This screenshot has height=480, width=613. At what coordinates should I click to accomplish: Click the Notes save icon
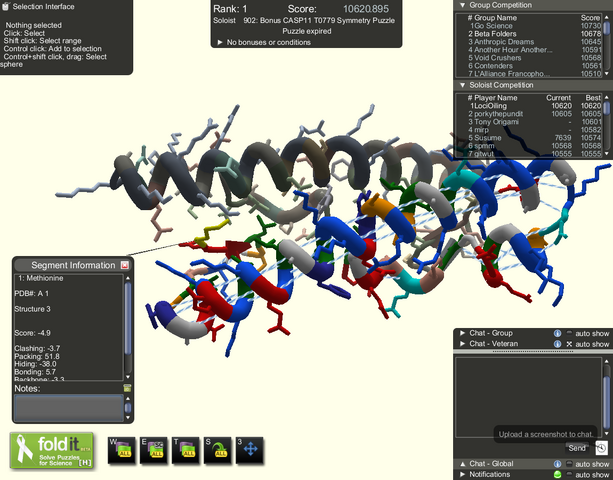127,388
